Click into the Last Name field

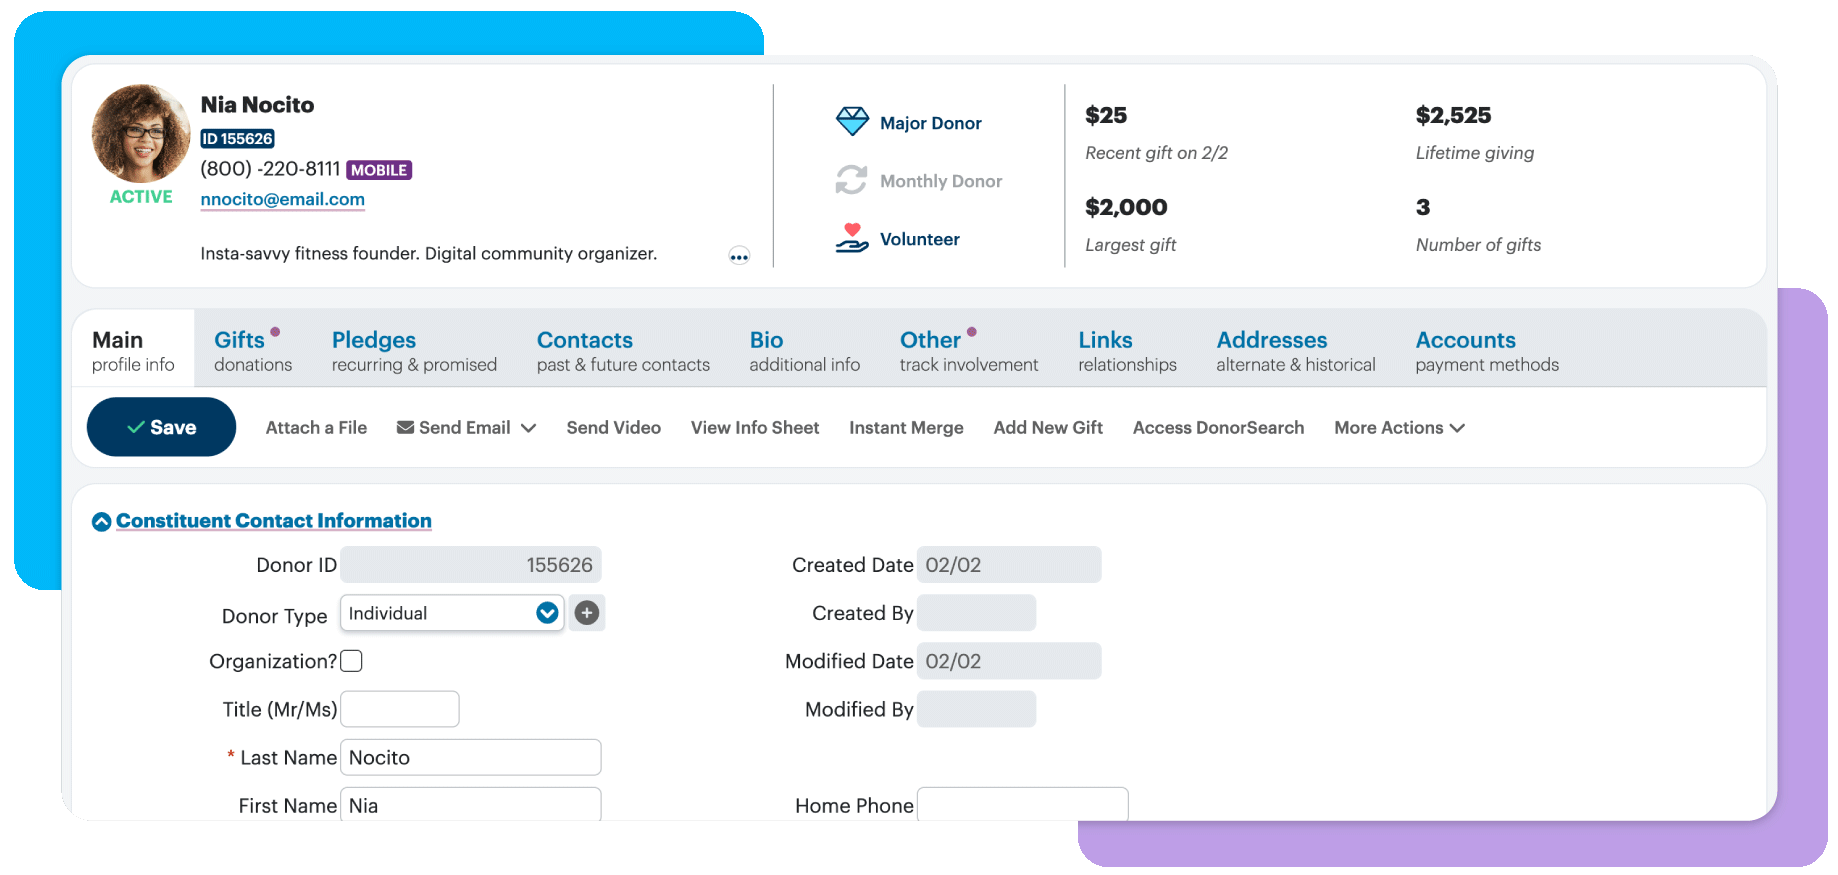point(470,758)
